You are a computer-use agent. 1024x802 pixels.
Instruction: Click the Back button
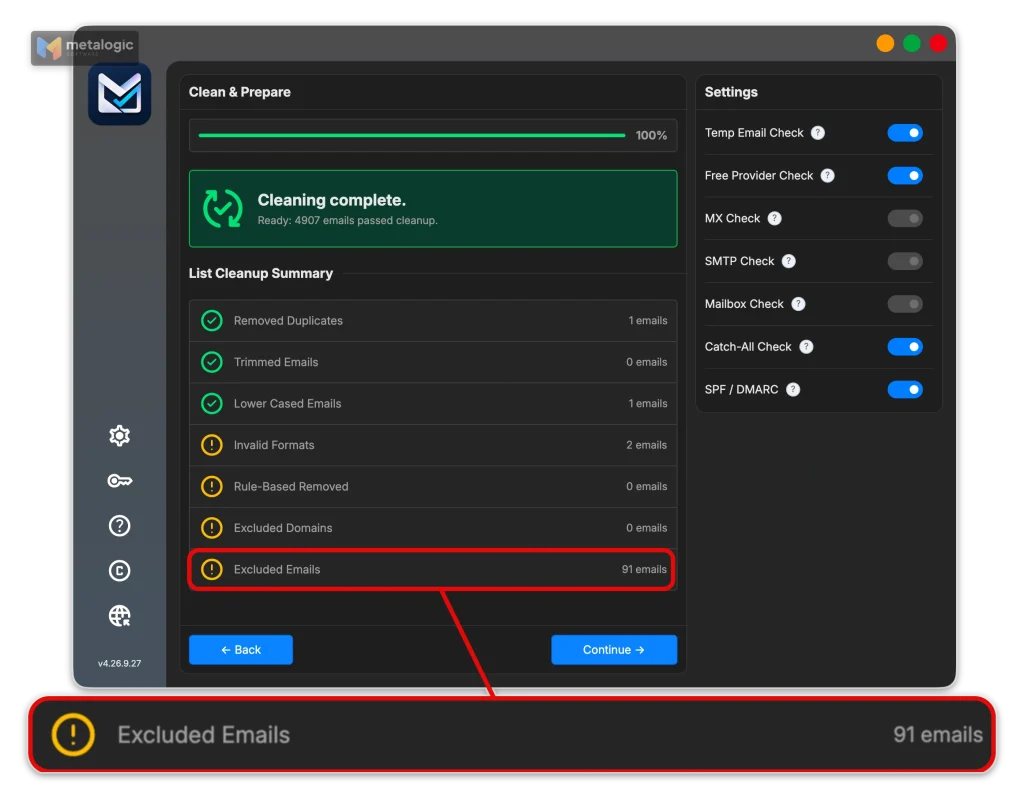point(241,650)
